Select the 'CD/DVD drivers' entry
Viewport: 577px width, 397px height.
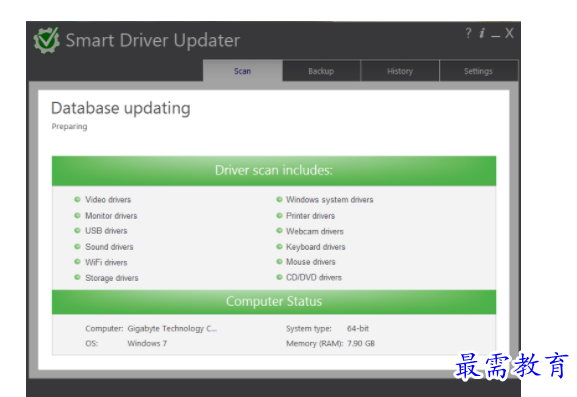click(314, 277)
